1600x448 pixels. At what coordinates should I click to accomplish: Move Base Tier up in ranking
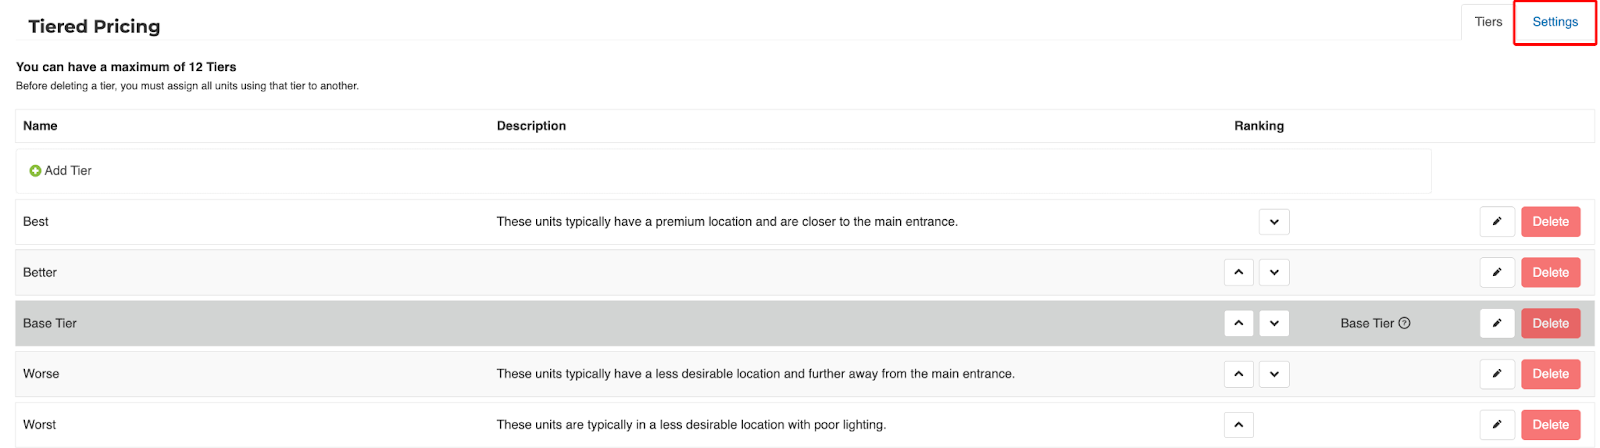[1238, 323]
